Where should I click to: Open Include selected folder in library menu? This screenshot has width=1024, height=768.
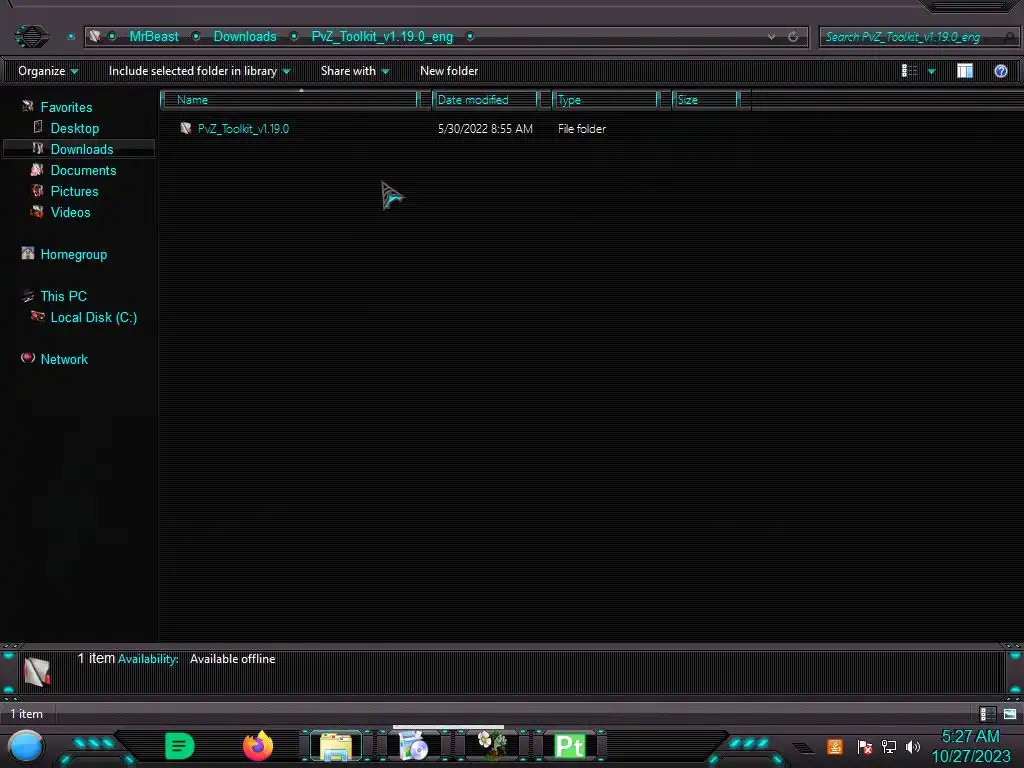coord(199,71)
